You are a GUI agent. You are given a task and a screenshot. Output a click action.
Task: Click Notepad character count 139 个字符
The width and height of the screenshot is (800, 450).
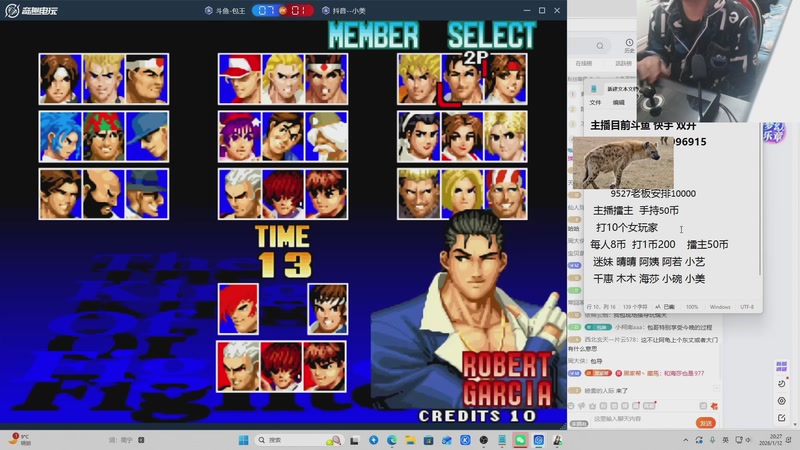tap(635, 307)
